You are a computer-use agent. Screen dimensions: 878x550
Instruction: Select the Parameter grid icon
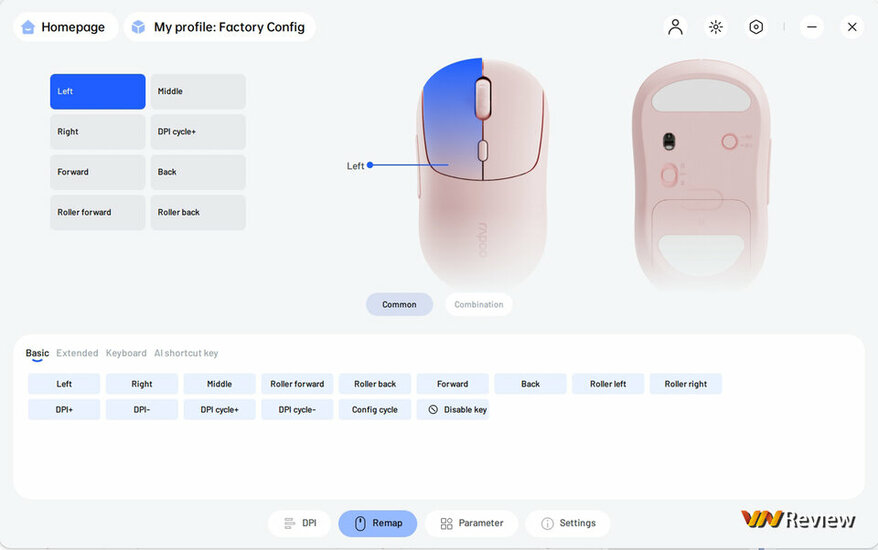(x=446, y=523)
